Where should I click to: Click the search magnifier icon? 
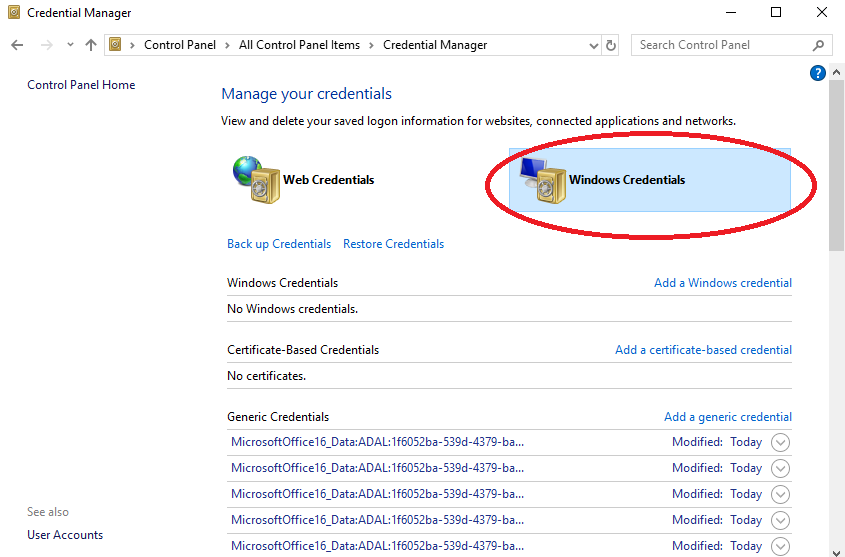click(x=818, y=45)
